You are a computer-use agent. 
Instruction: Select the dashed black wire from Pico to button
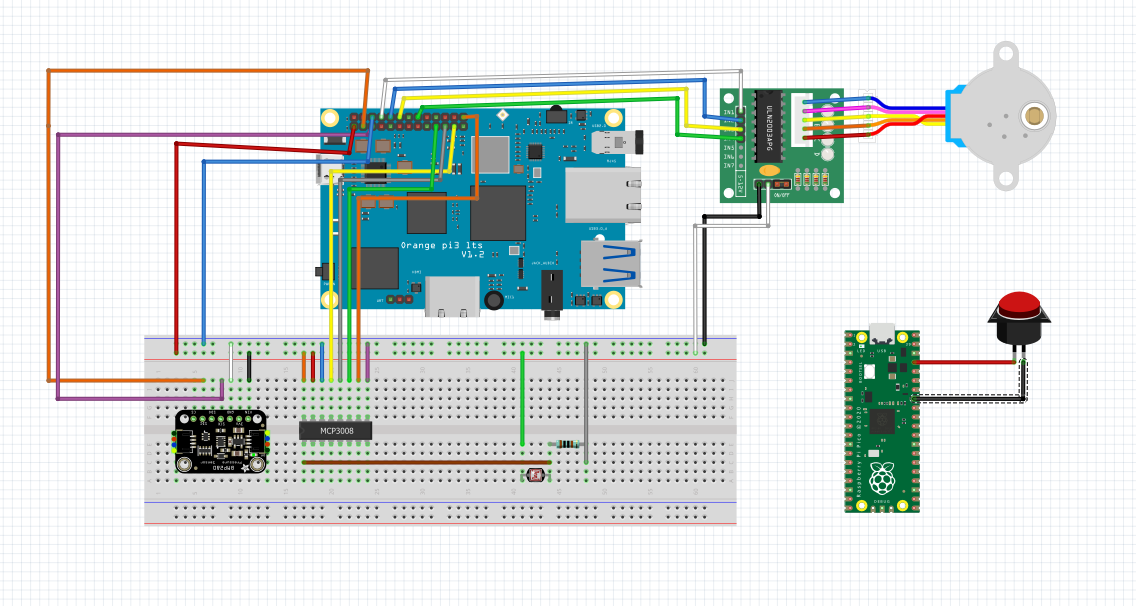(x=969, y=398)
